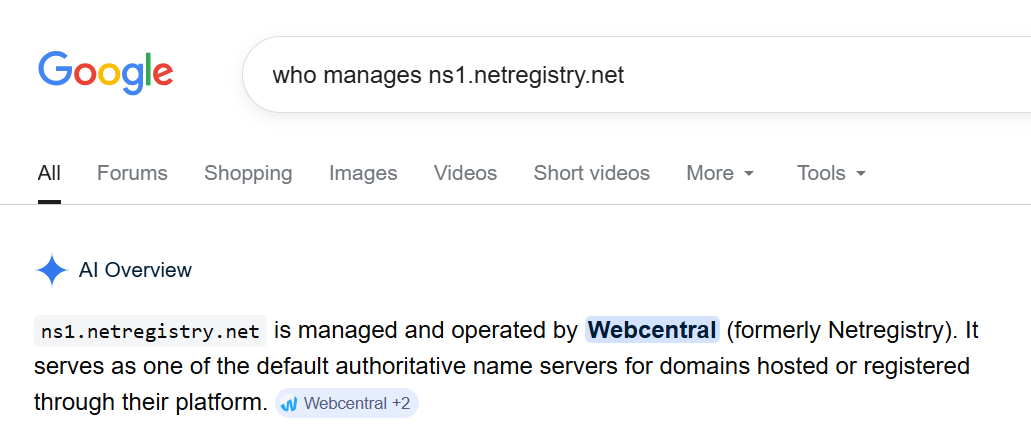
Task: Click the +2 count in sources chip
Action: (401, 404)
